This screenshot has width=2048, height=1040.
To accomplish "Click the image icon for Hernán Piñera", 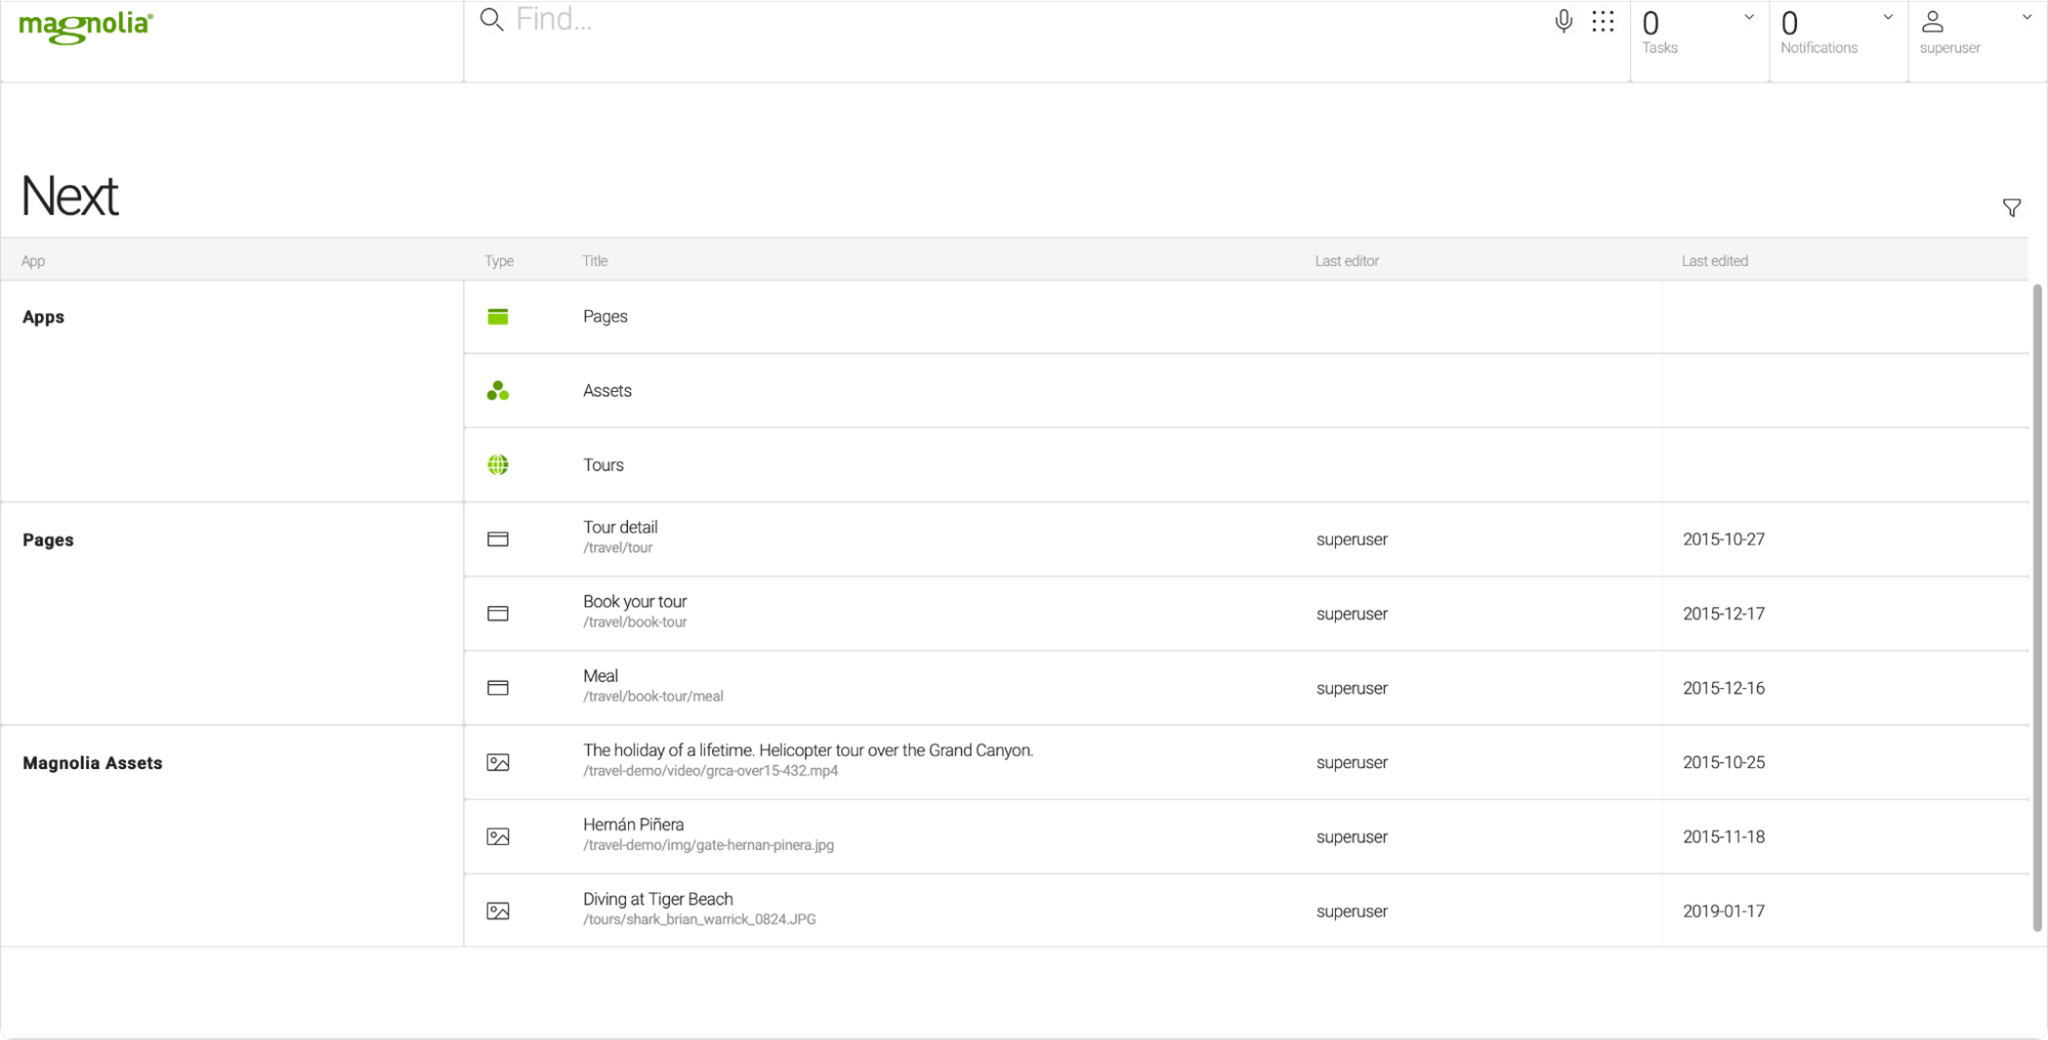I will (497, 837).
